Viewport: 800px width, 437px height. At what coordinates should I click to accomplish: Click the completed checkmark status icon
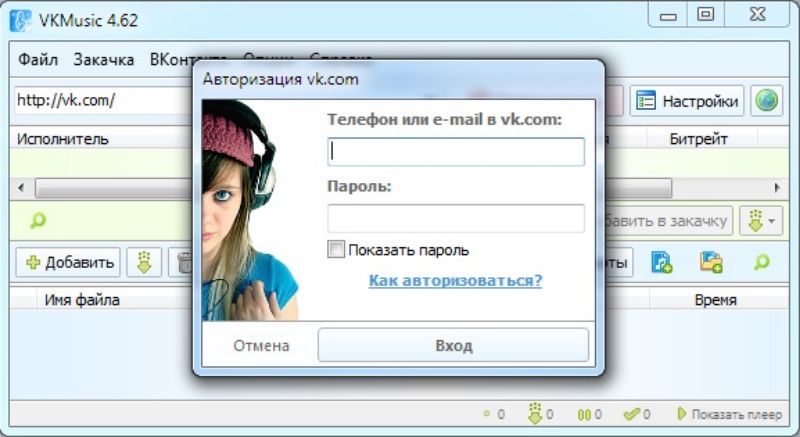point(632,414)
